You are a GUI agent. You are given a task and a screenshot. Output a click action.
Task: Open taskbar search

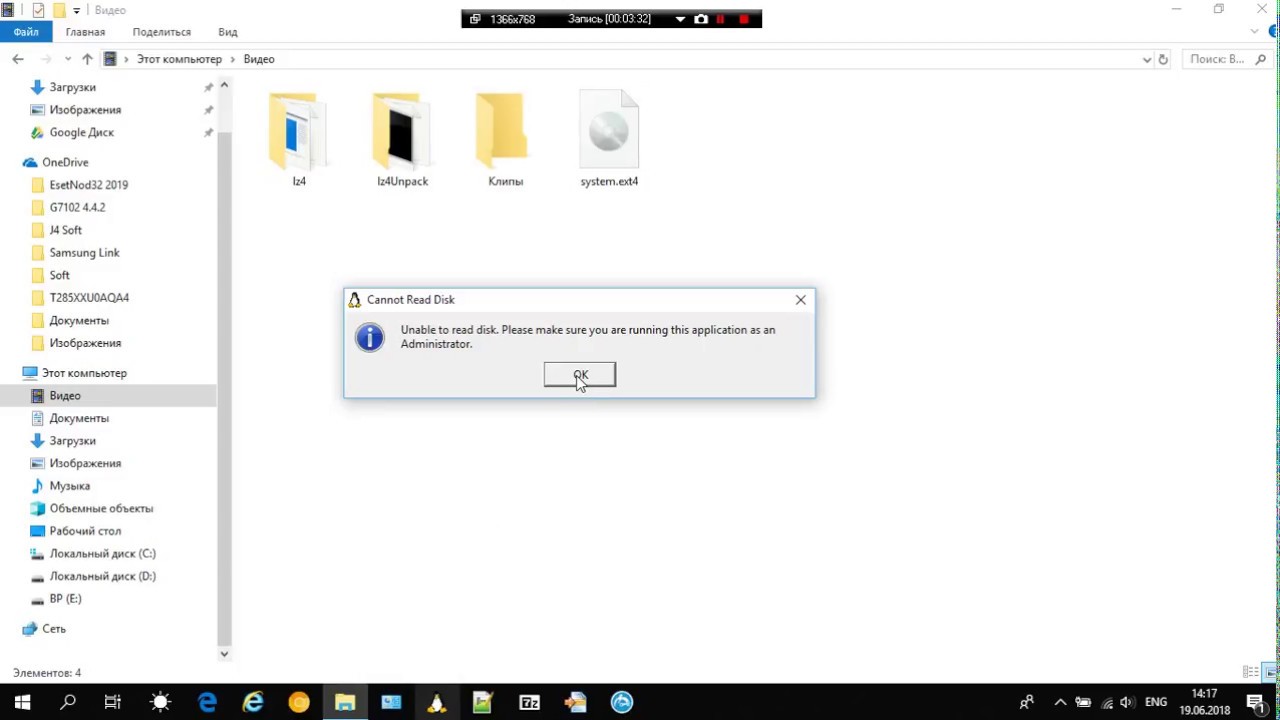pos(68,702)
